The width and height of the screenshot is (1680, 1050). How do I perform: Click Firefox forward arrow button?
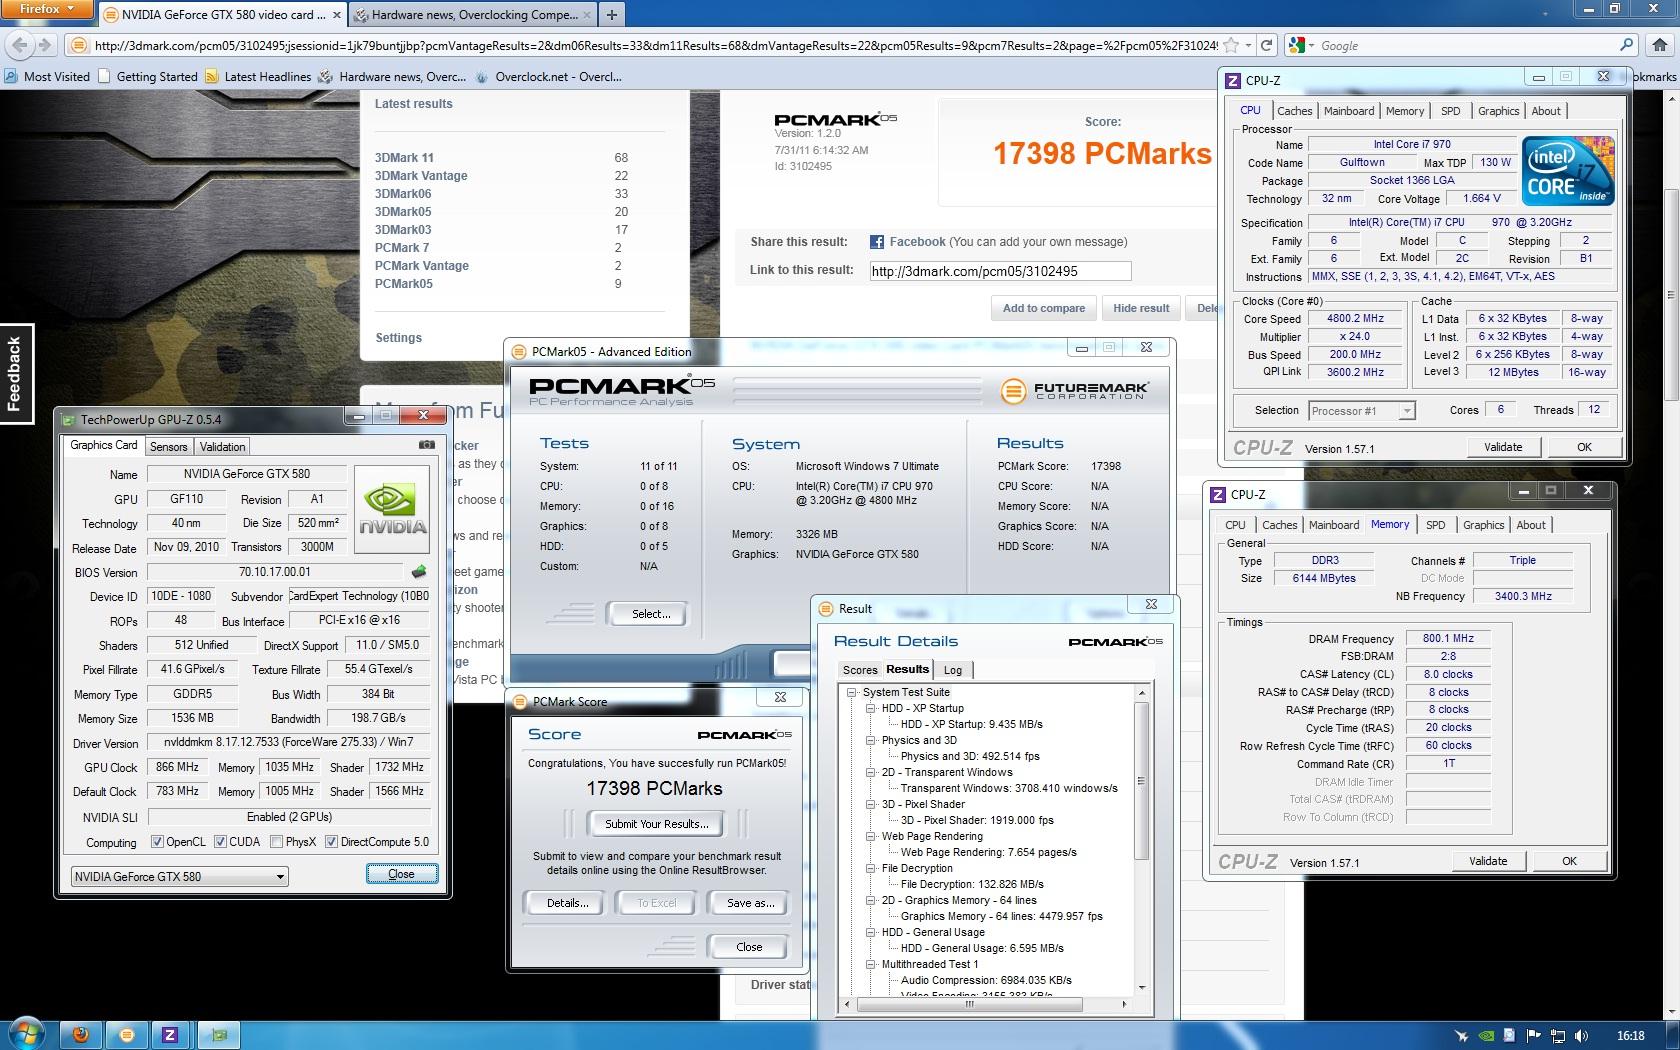tap(44, 45)
